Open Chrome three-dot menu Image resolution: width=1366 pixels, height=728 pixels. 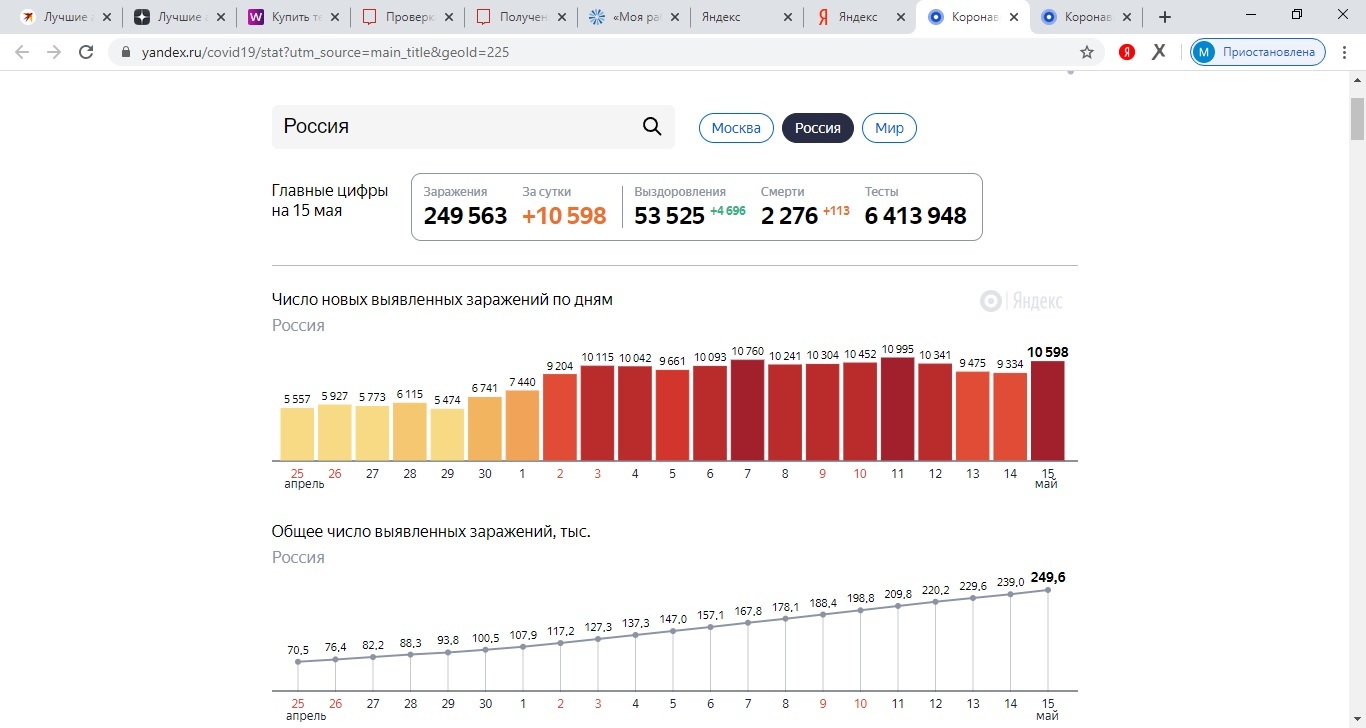(1346, 52)
